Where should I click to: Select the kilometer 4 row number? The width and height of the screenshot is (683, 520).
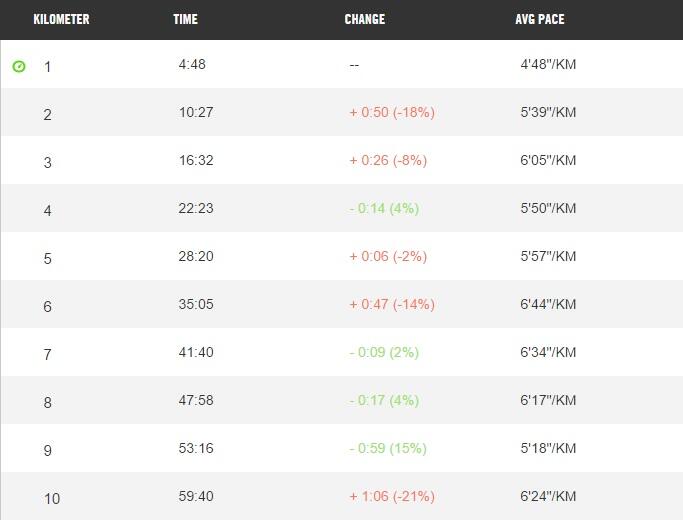tap(47, 211)
